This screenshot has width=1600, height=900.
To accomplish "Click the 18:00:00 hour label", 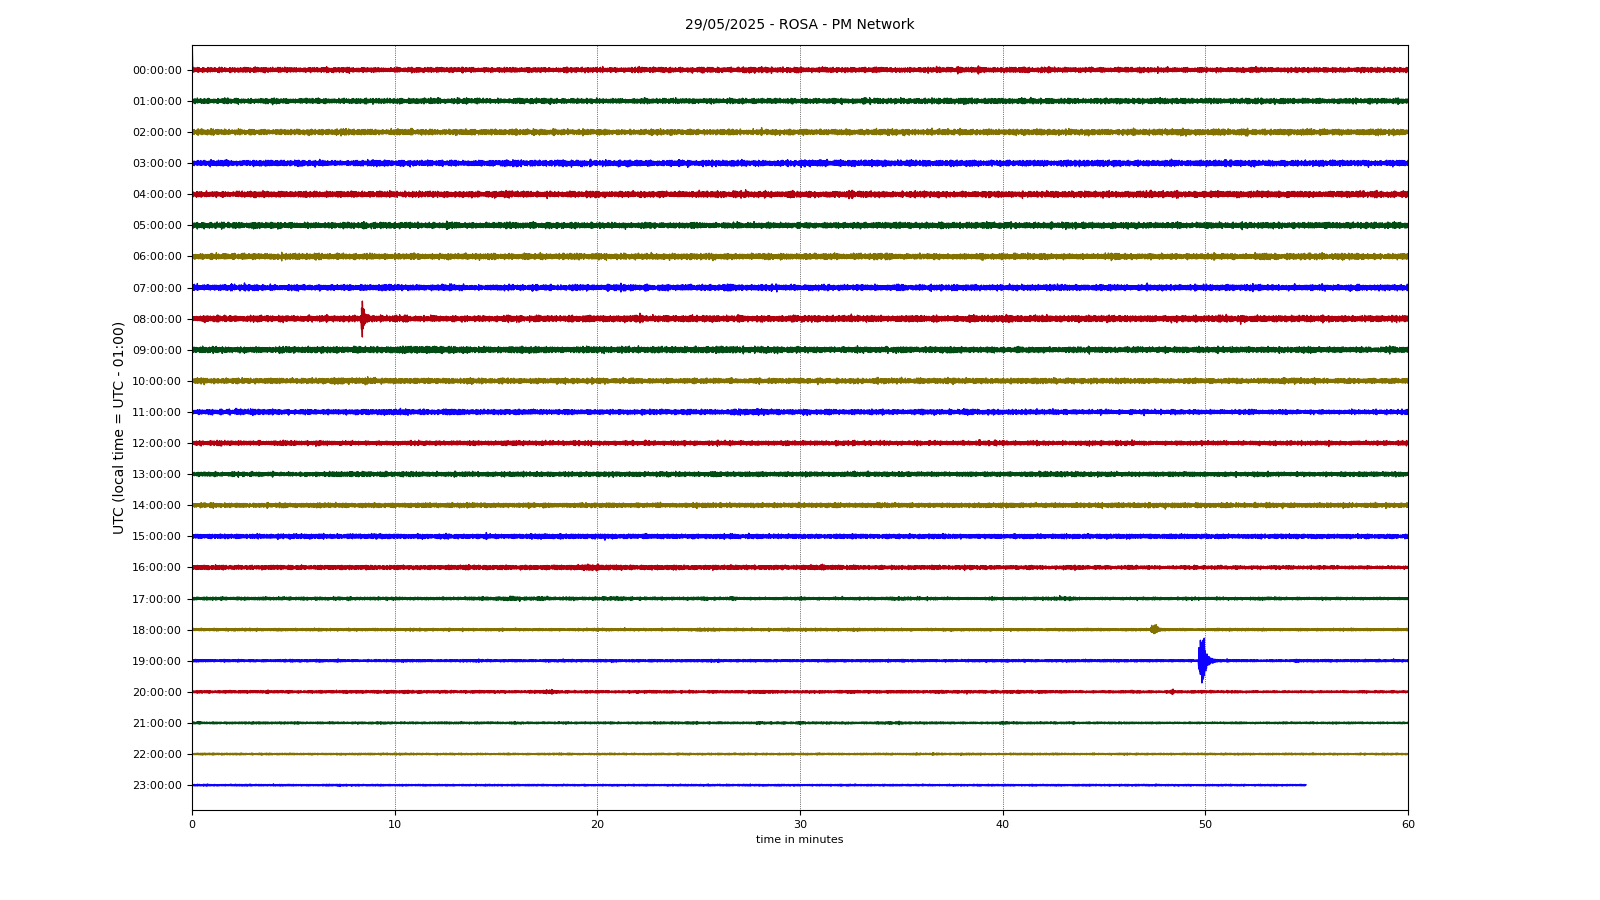I will coord(157,630).
